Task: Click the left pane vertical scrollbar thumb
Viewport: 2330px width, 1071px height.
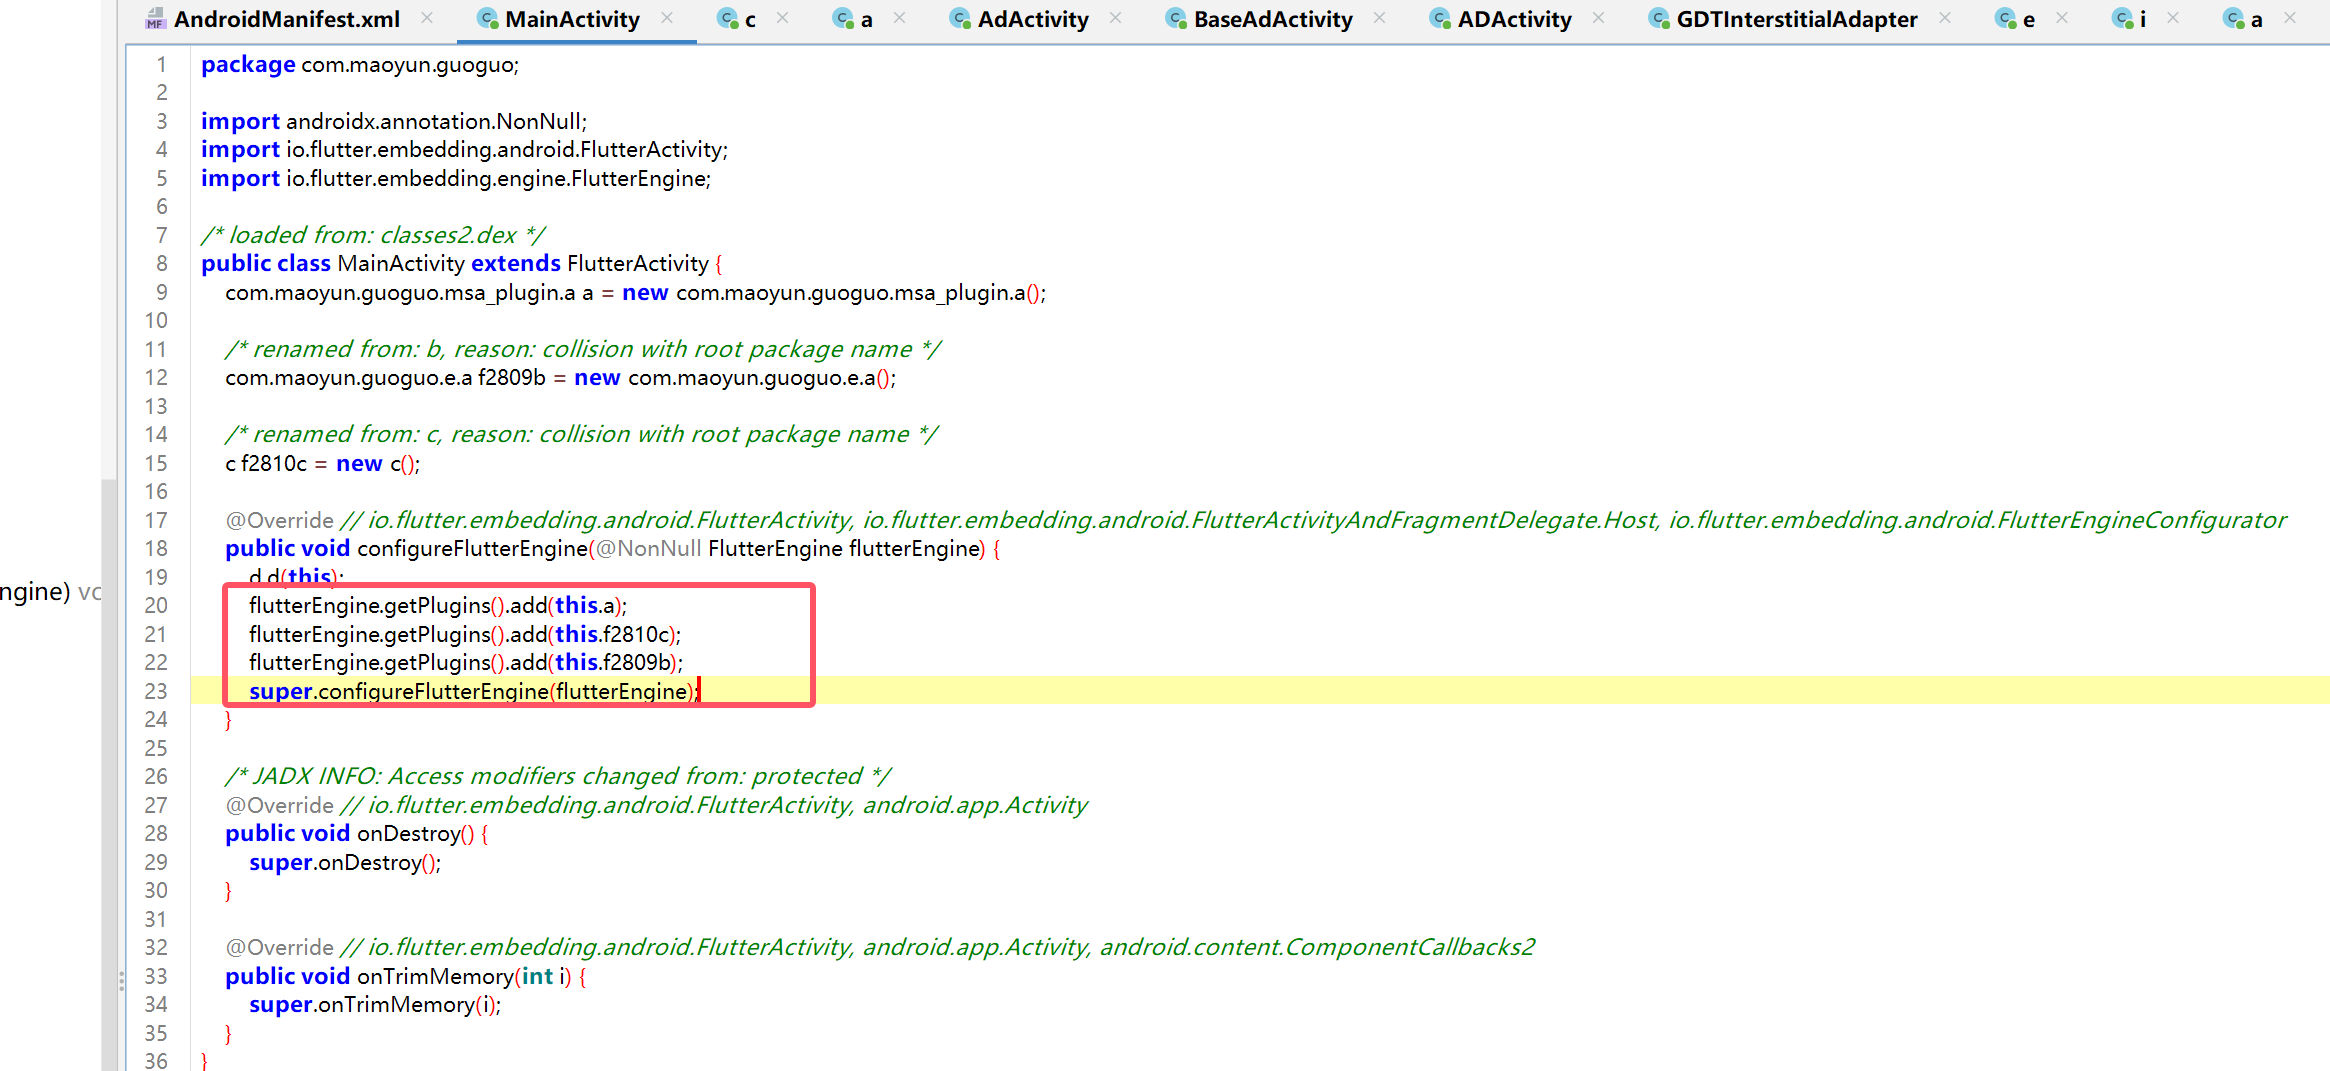Action: [108, 776]
